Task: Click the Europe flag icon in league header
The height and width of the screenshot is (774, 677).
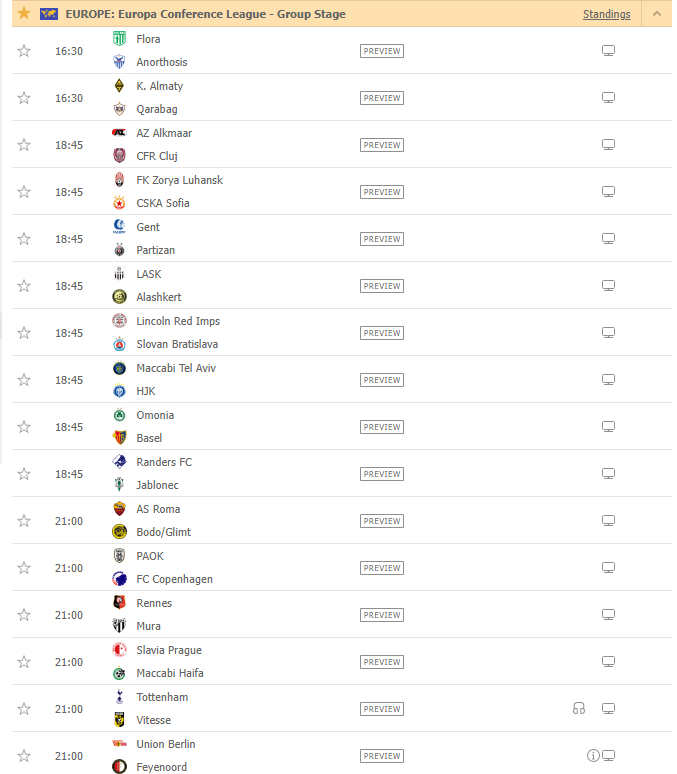Action: click(49, 14)
